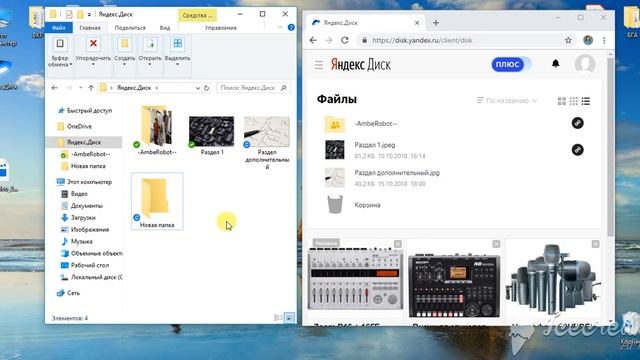Switch to the Поделиться ribbon tab
Image resolution: width=640 pixels, height=360 pixels.
coord(130,28)
